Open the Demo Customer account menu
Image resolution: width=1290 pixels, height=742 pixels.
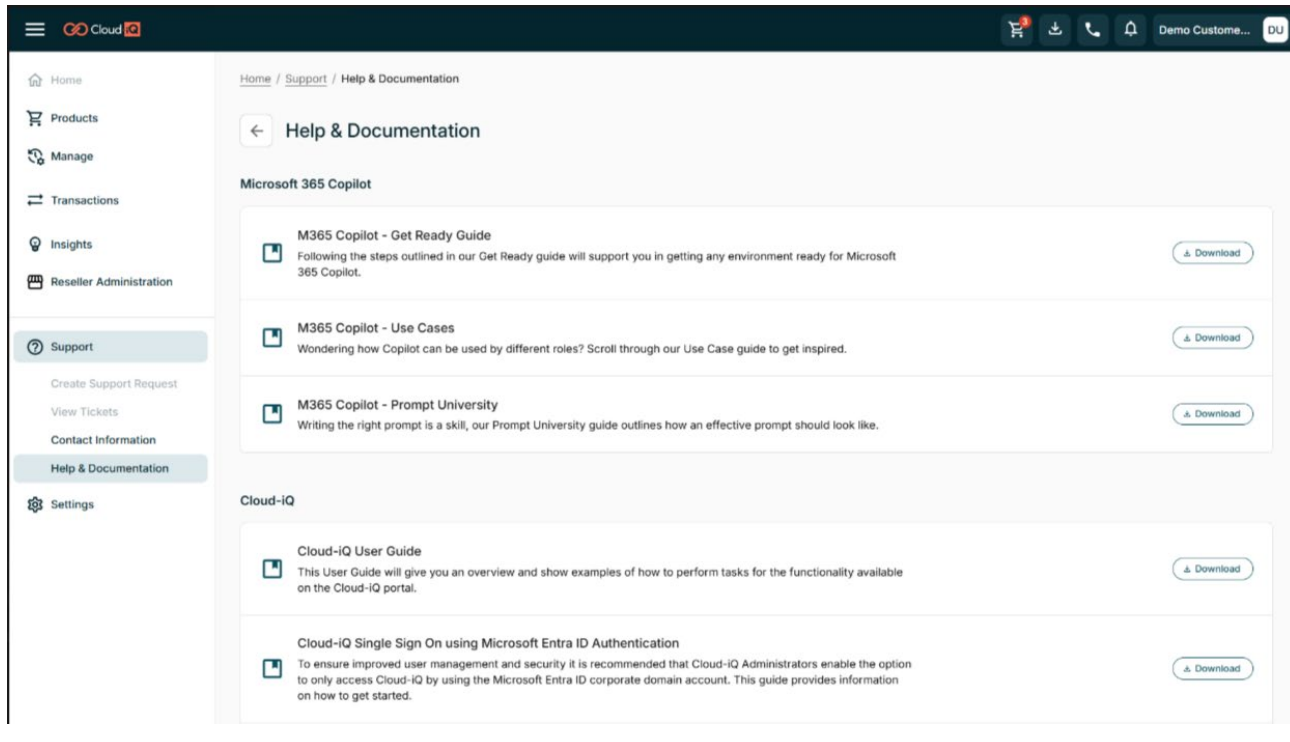click(x=1204, y=30)
